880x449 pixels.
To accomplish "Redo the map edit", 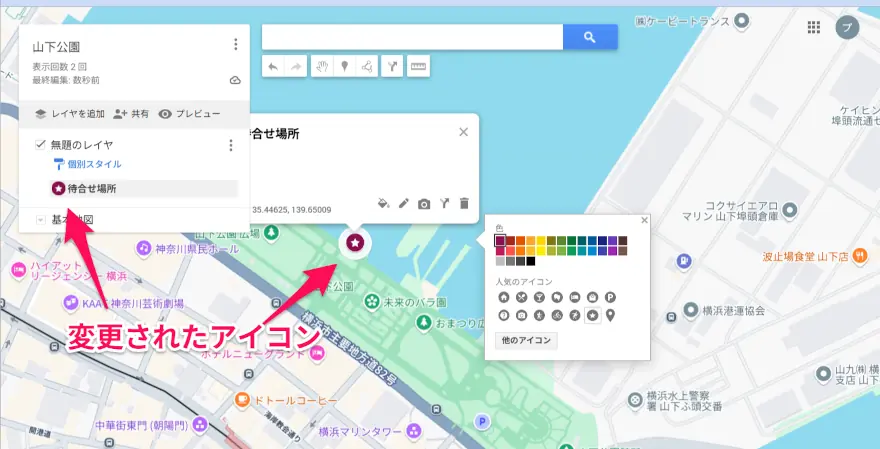I will (x=295, y=66).
